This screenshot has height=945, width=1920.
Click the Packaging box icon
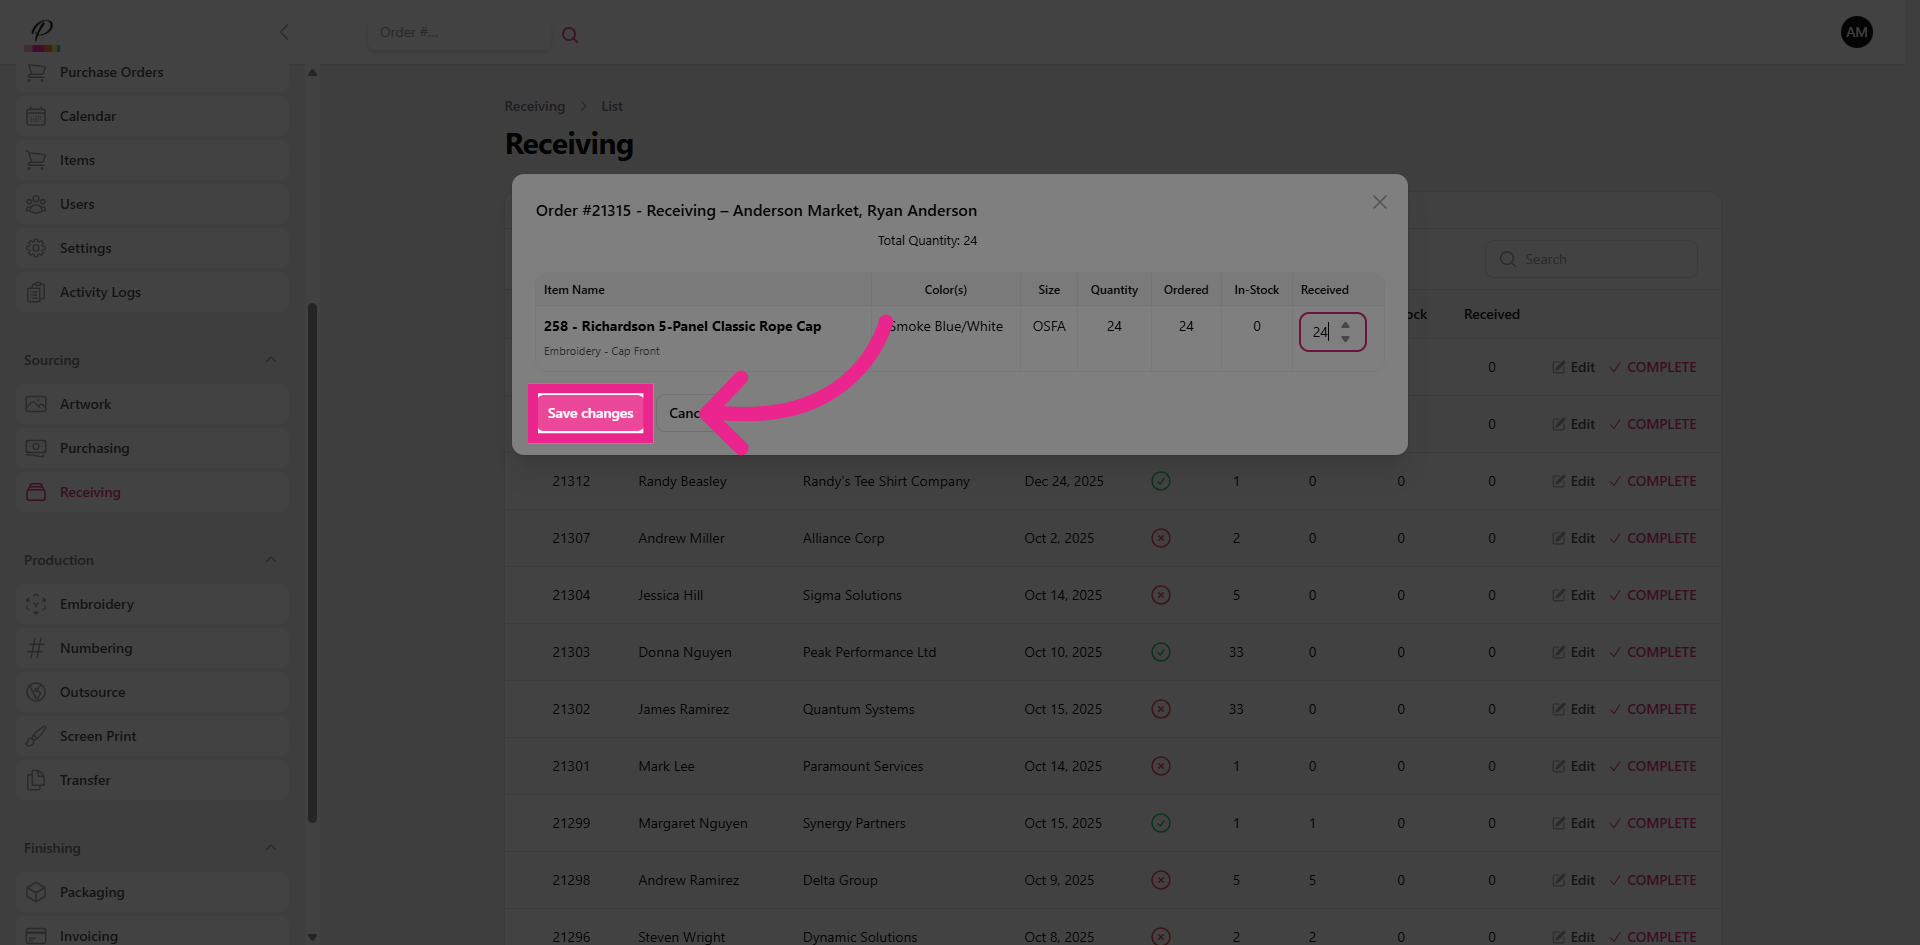[36, 892]
